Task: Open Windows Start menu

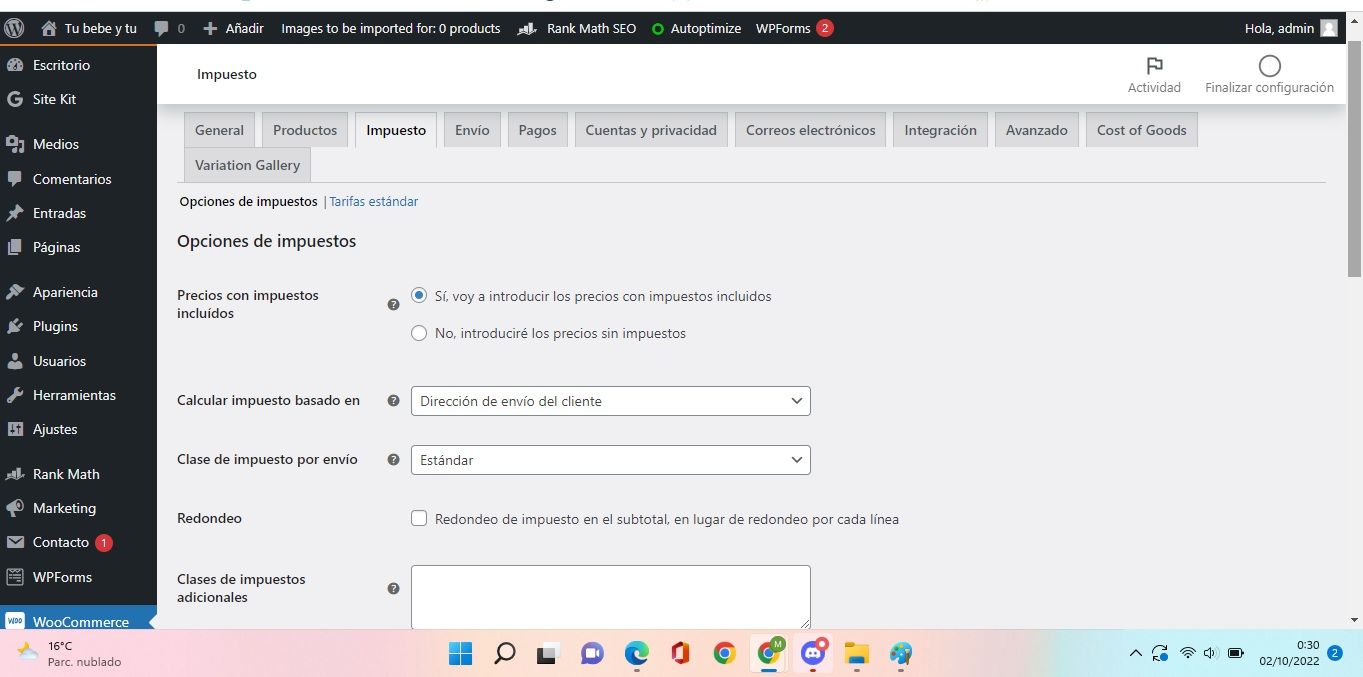Action: click(460, 654)
